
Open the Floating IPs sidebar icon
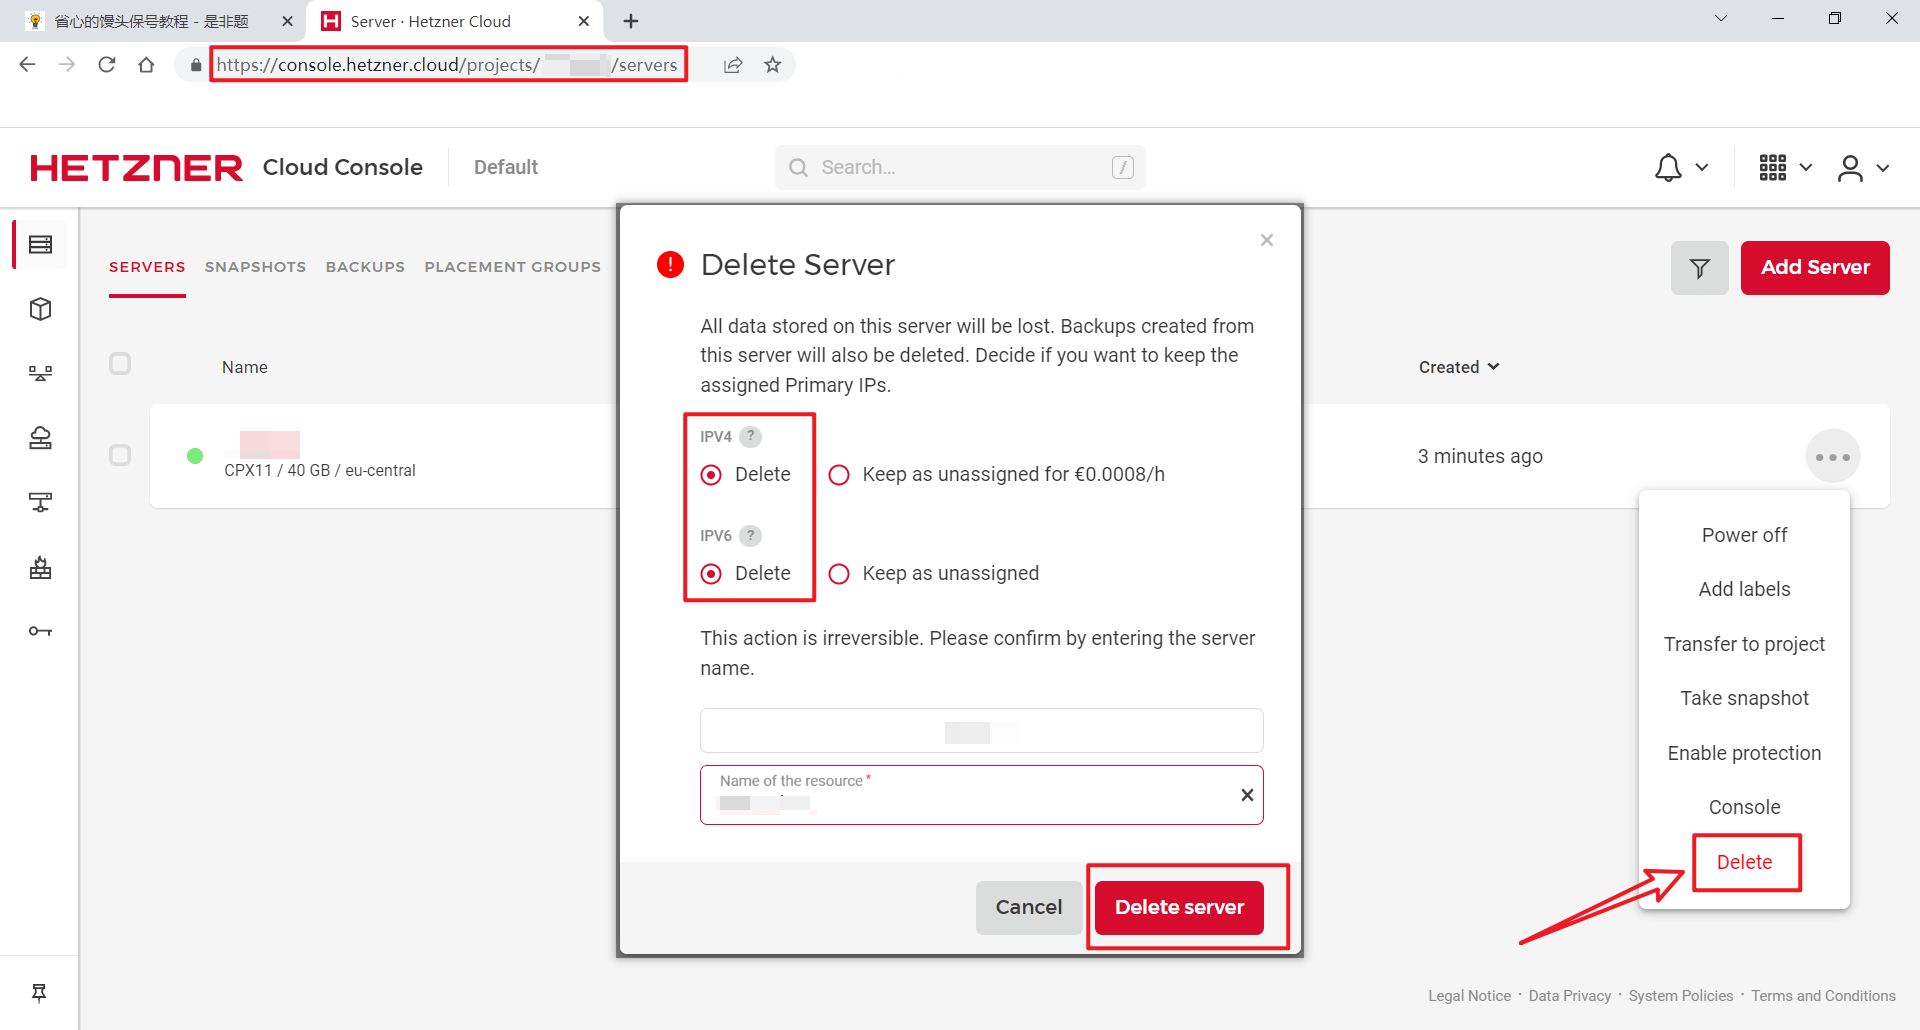tap(41, 438)
